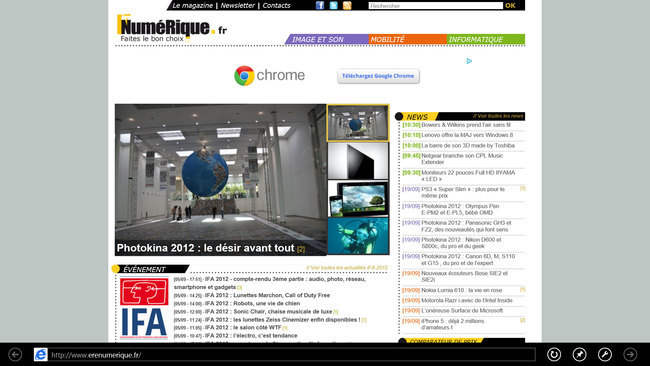
Task: Select the black TV thumbnail in the slideshow
Action: 358,161
